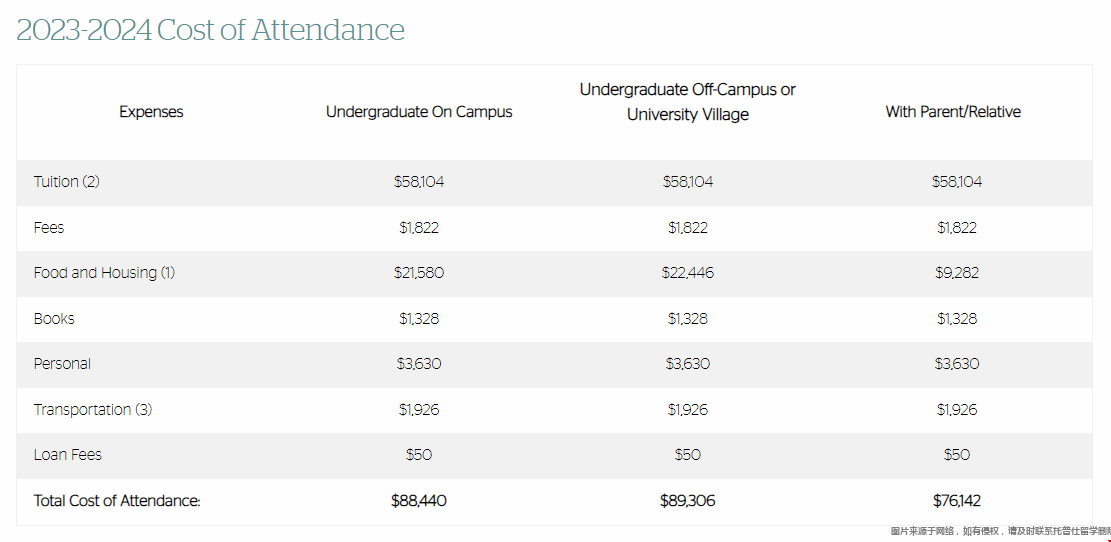Select the "Food and Housing (1)" row label
Image resolution: width=1111 pixels, height=542 pixels.
click(104, 273)
